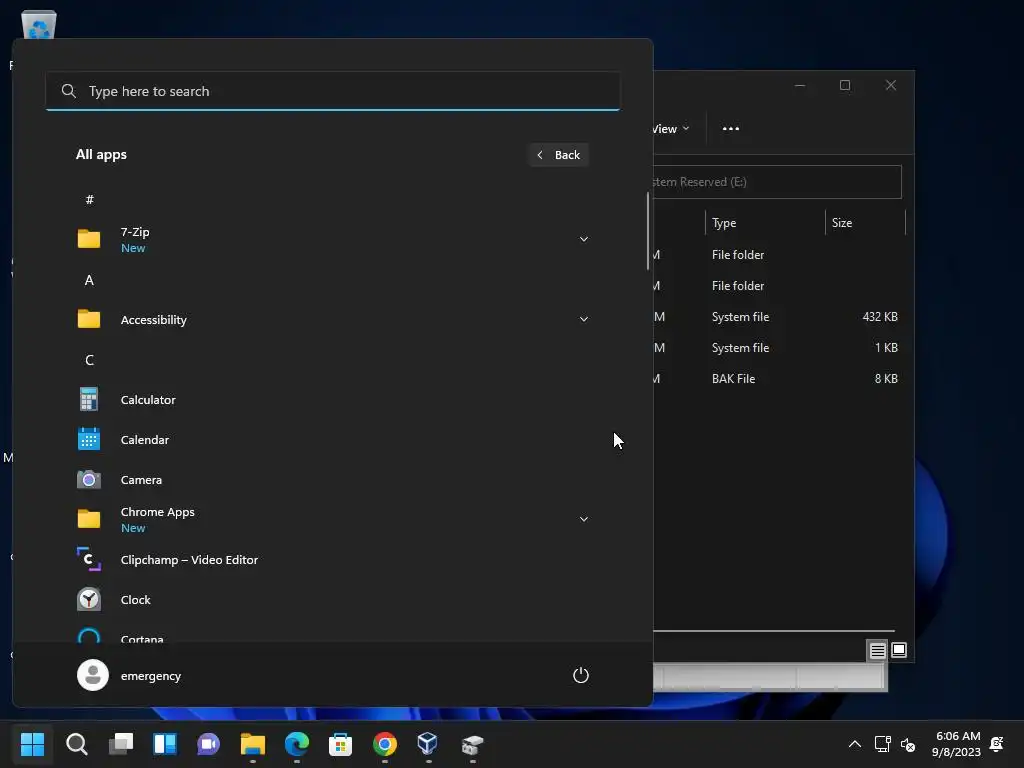Image resolution: width=1024 pixels, height=768 pixels.
Task: Switch Explorer to details view layout
Action: [878, 650]
